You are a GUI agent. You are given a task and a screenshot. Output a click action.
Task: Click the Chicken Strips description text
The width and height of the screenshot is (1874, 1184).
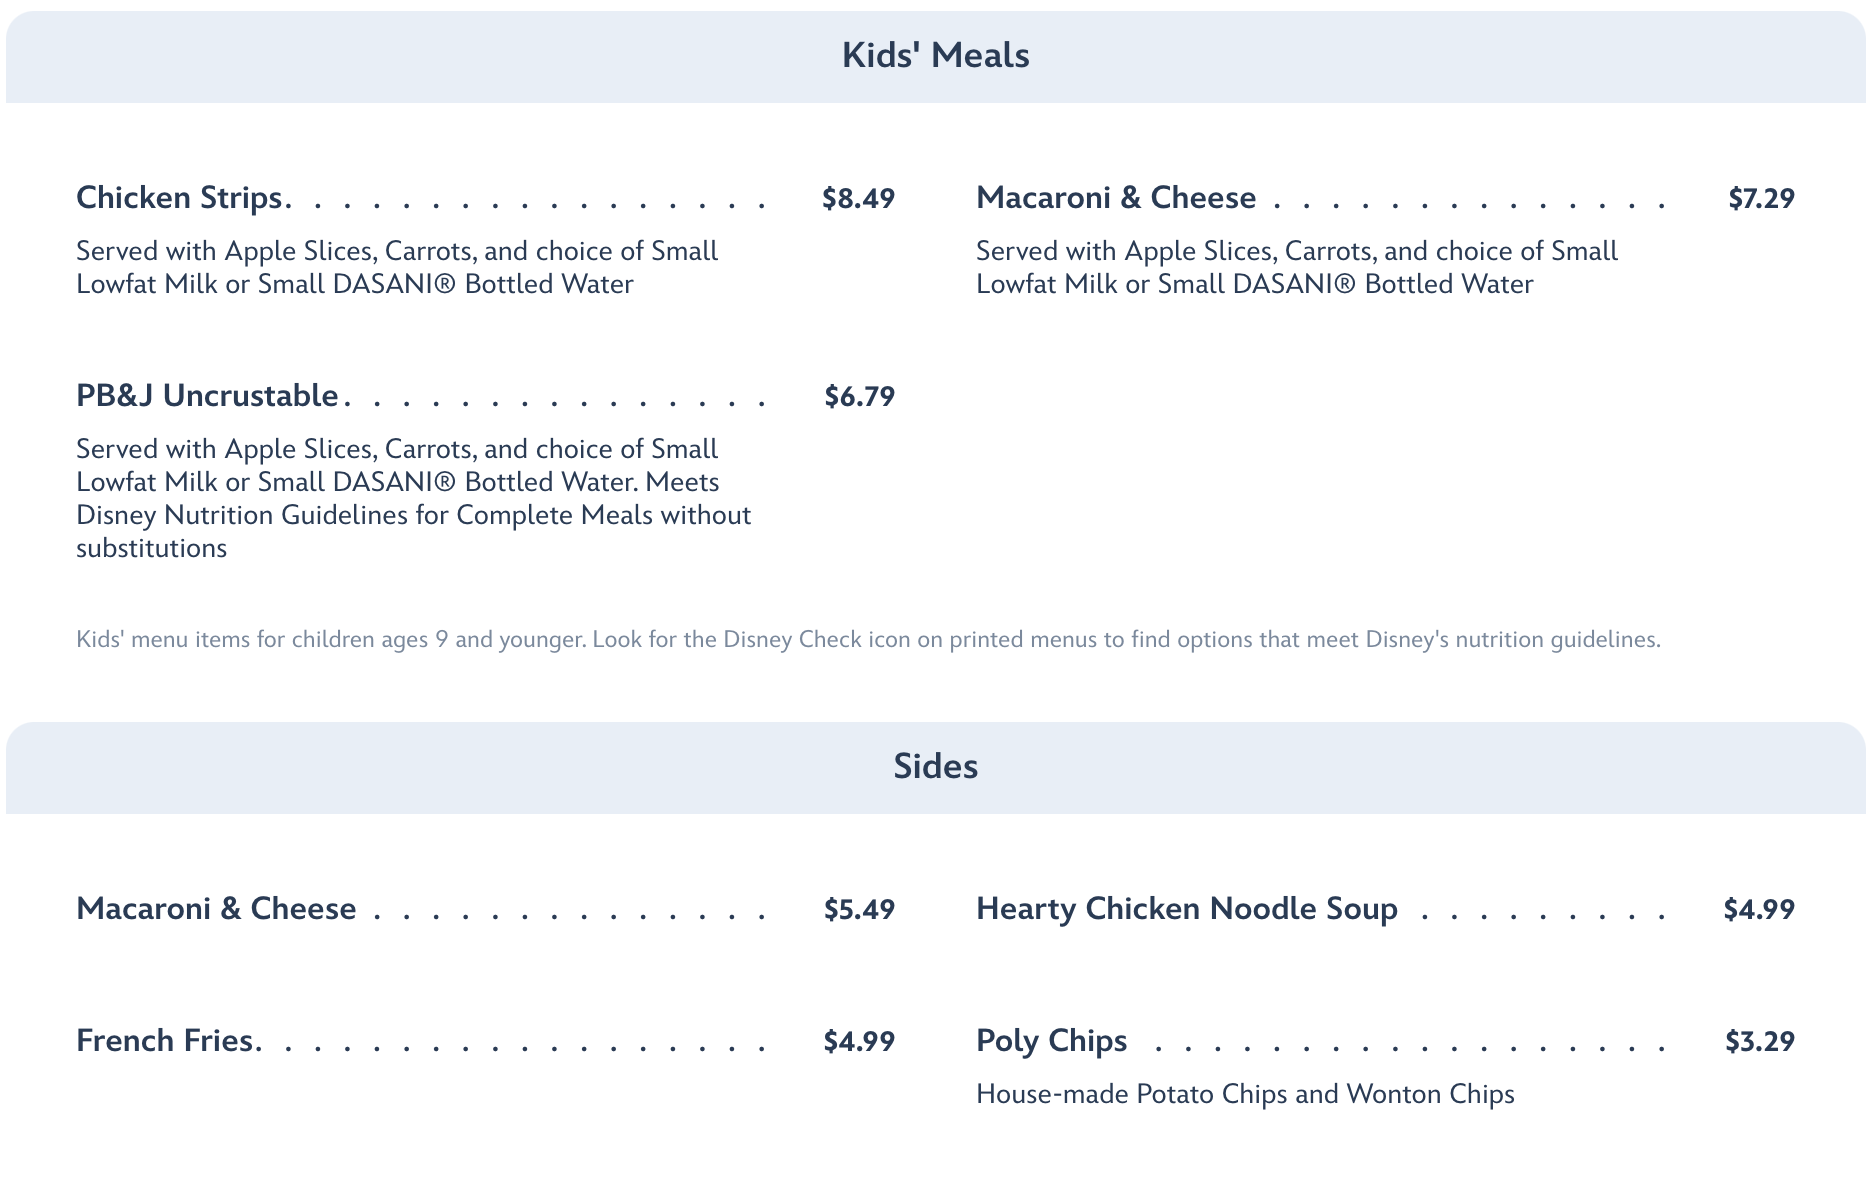[397, 267]
